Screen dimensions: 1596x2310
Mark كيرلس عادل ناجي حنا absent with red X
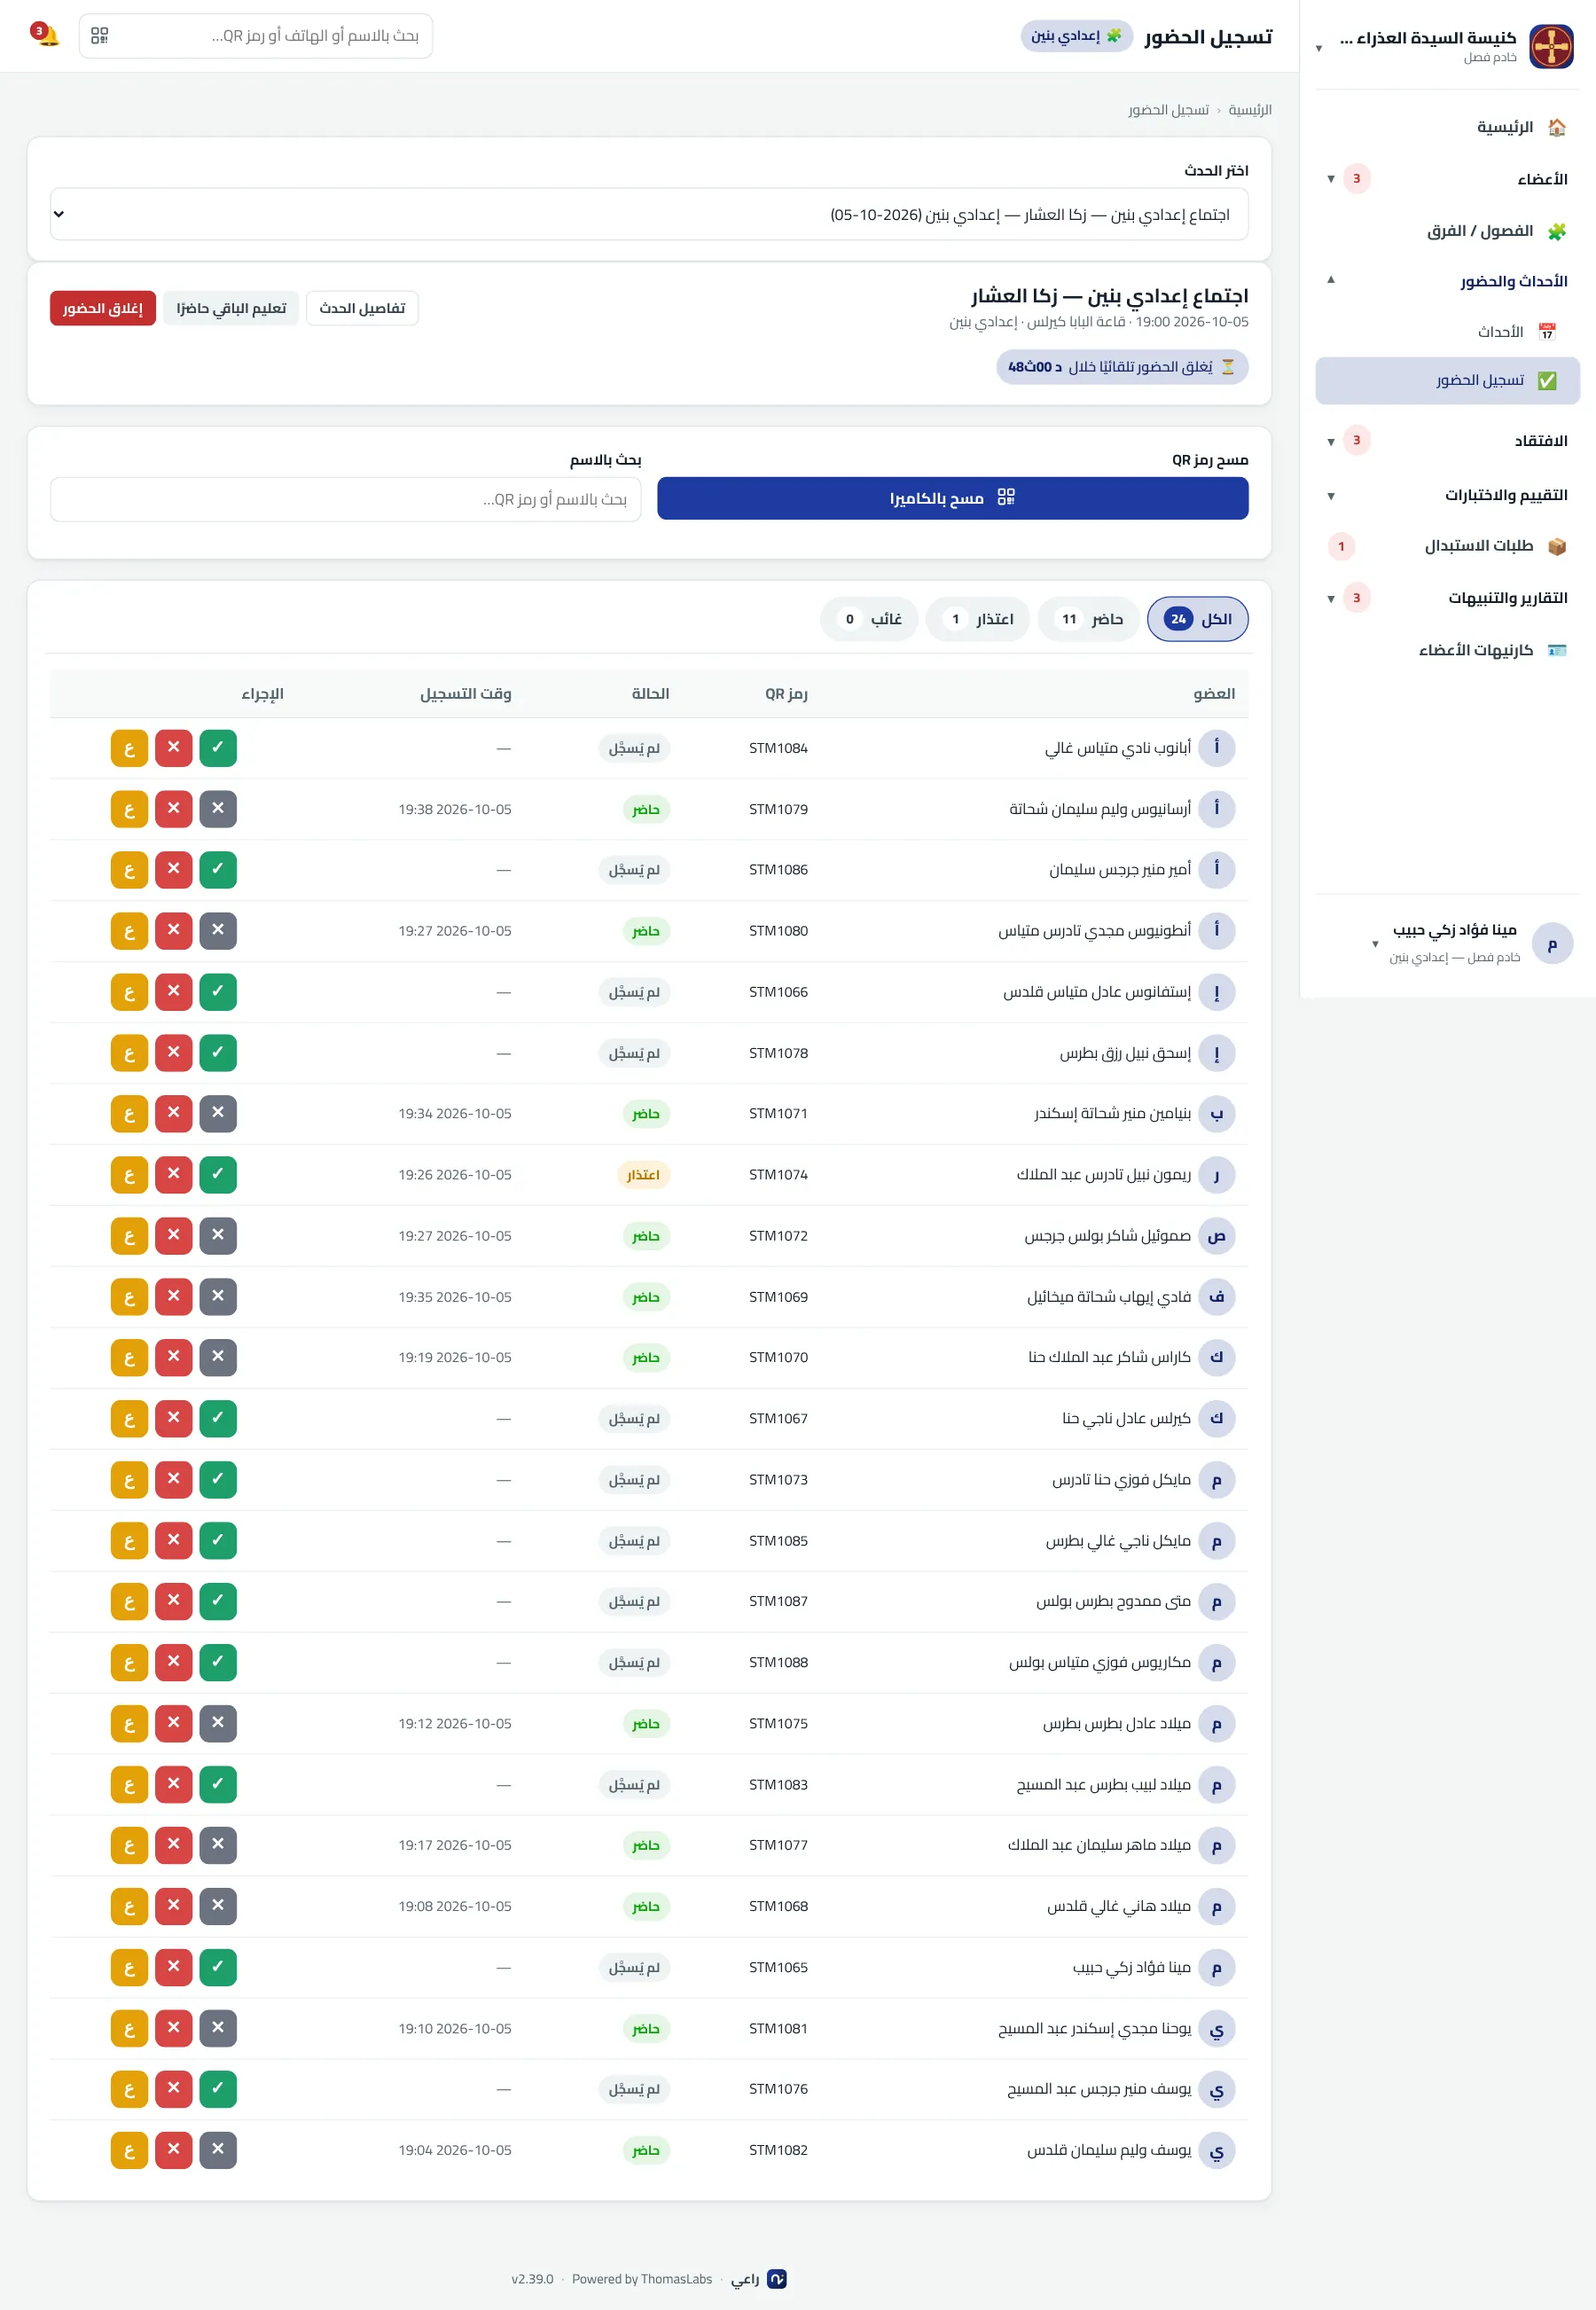pyautogui.click(x=174, y=1419)
